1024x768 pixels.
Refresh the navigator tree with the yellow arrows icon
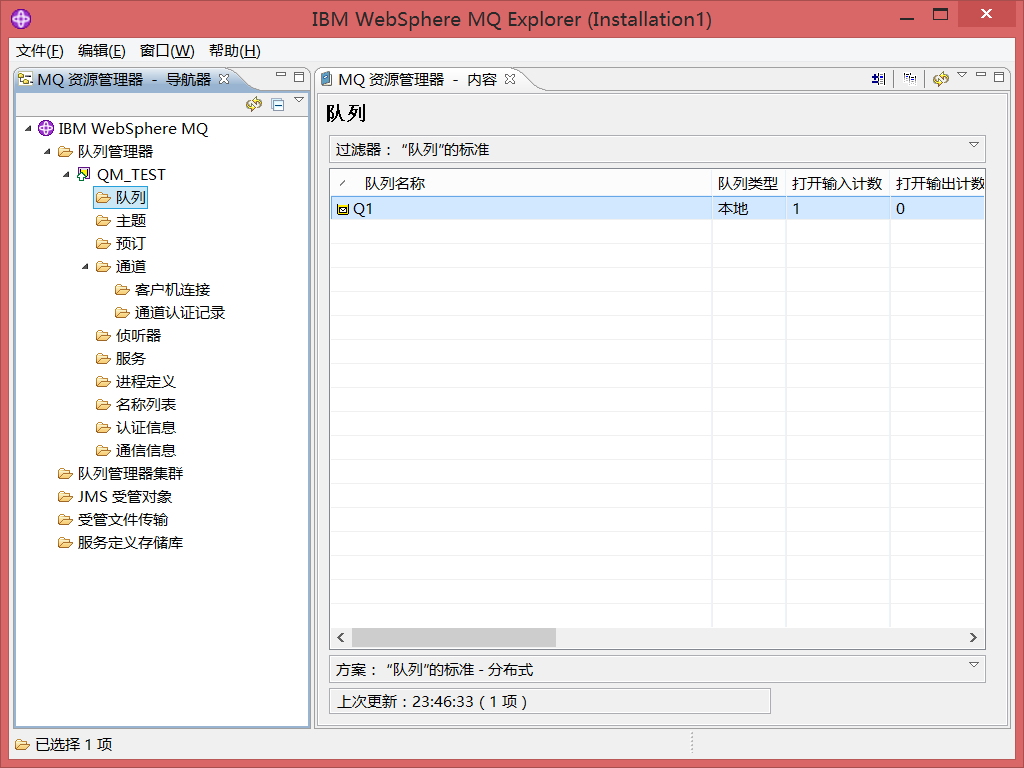click(253, 104)
